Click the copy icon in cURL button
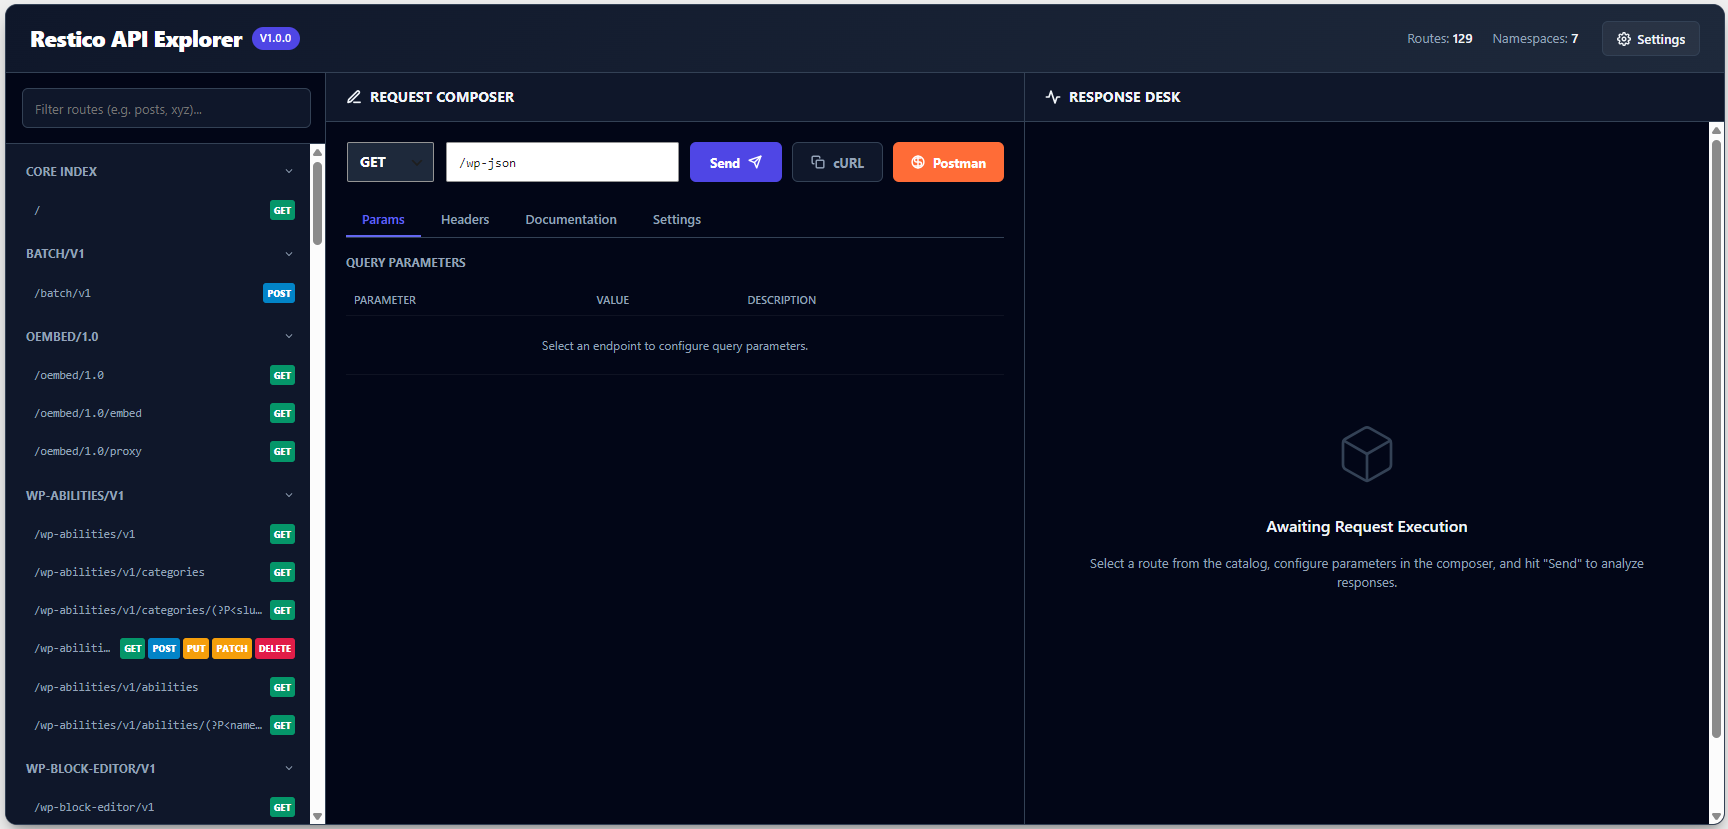 click(818, 162)
